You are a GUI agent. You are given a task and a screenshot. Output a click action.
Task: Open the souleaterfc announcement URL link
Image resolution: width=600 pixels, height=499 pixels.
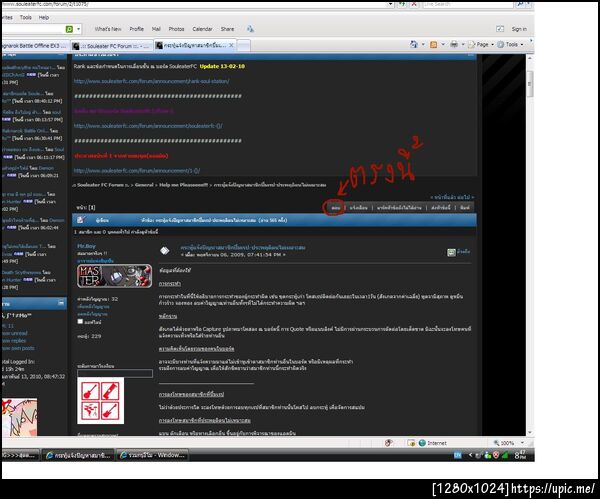[148, 126]
